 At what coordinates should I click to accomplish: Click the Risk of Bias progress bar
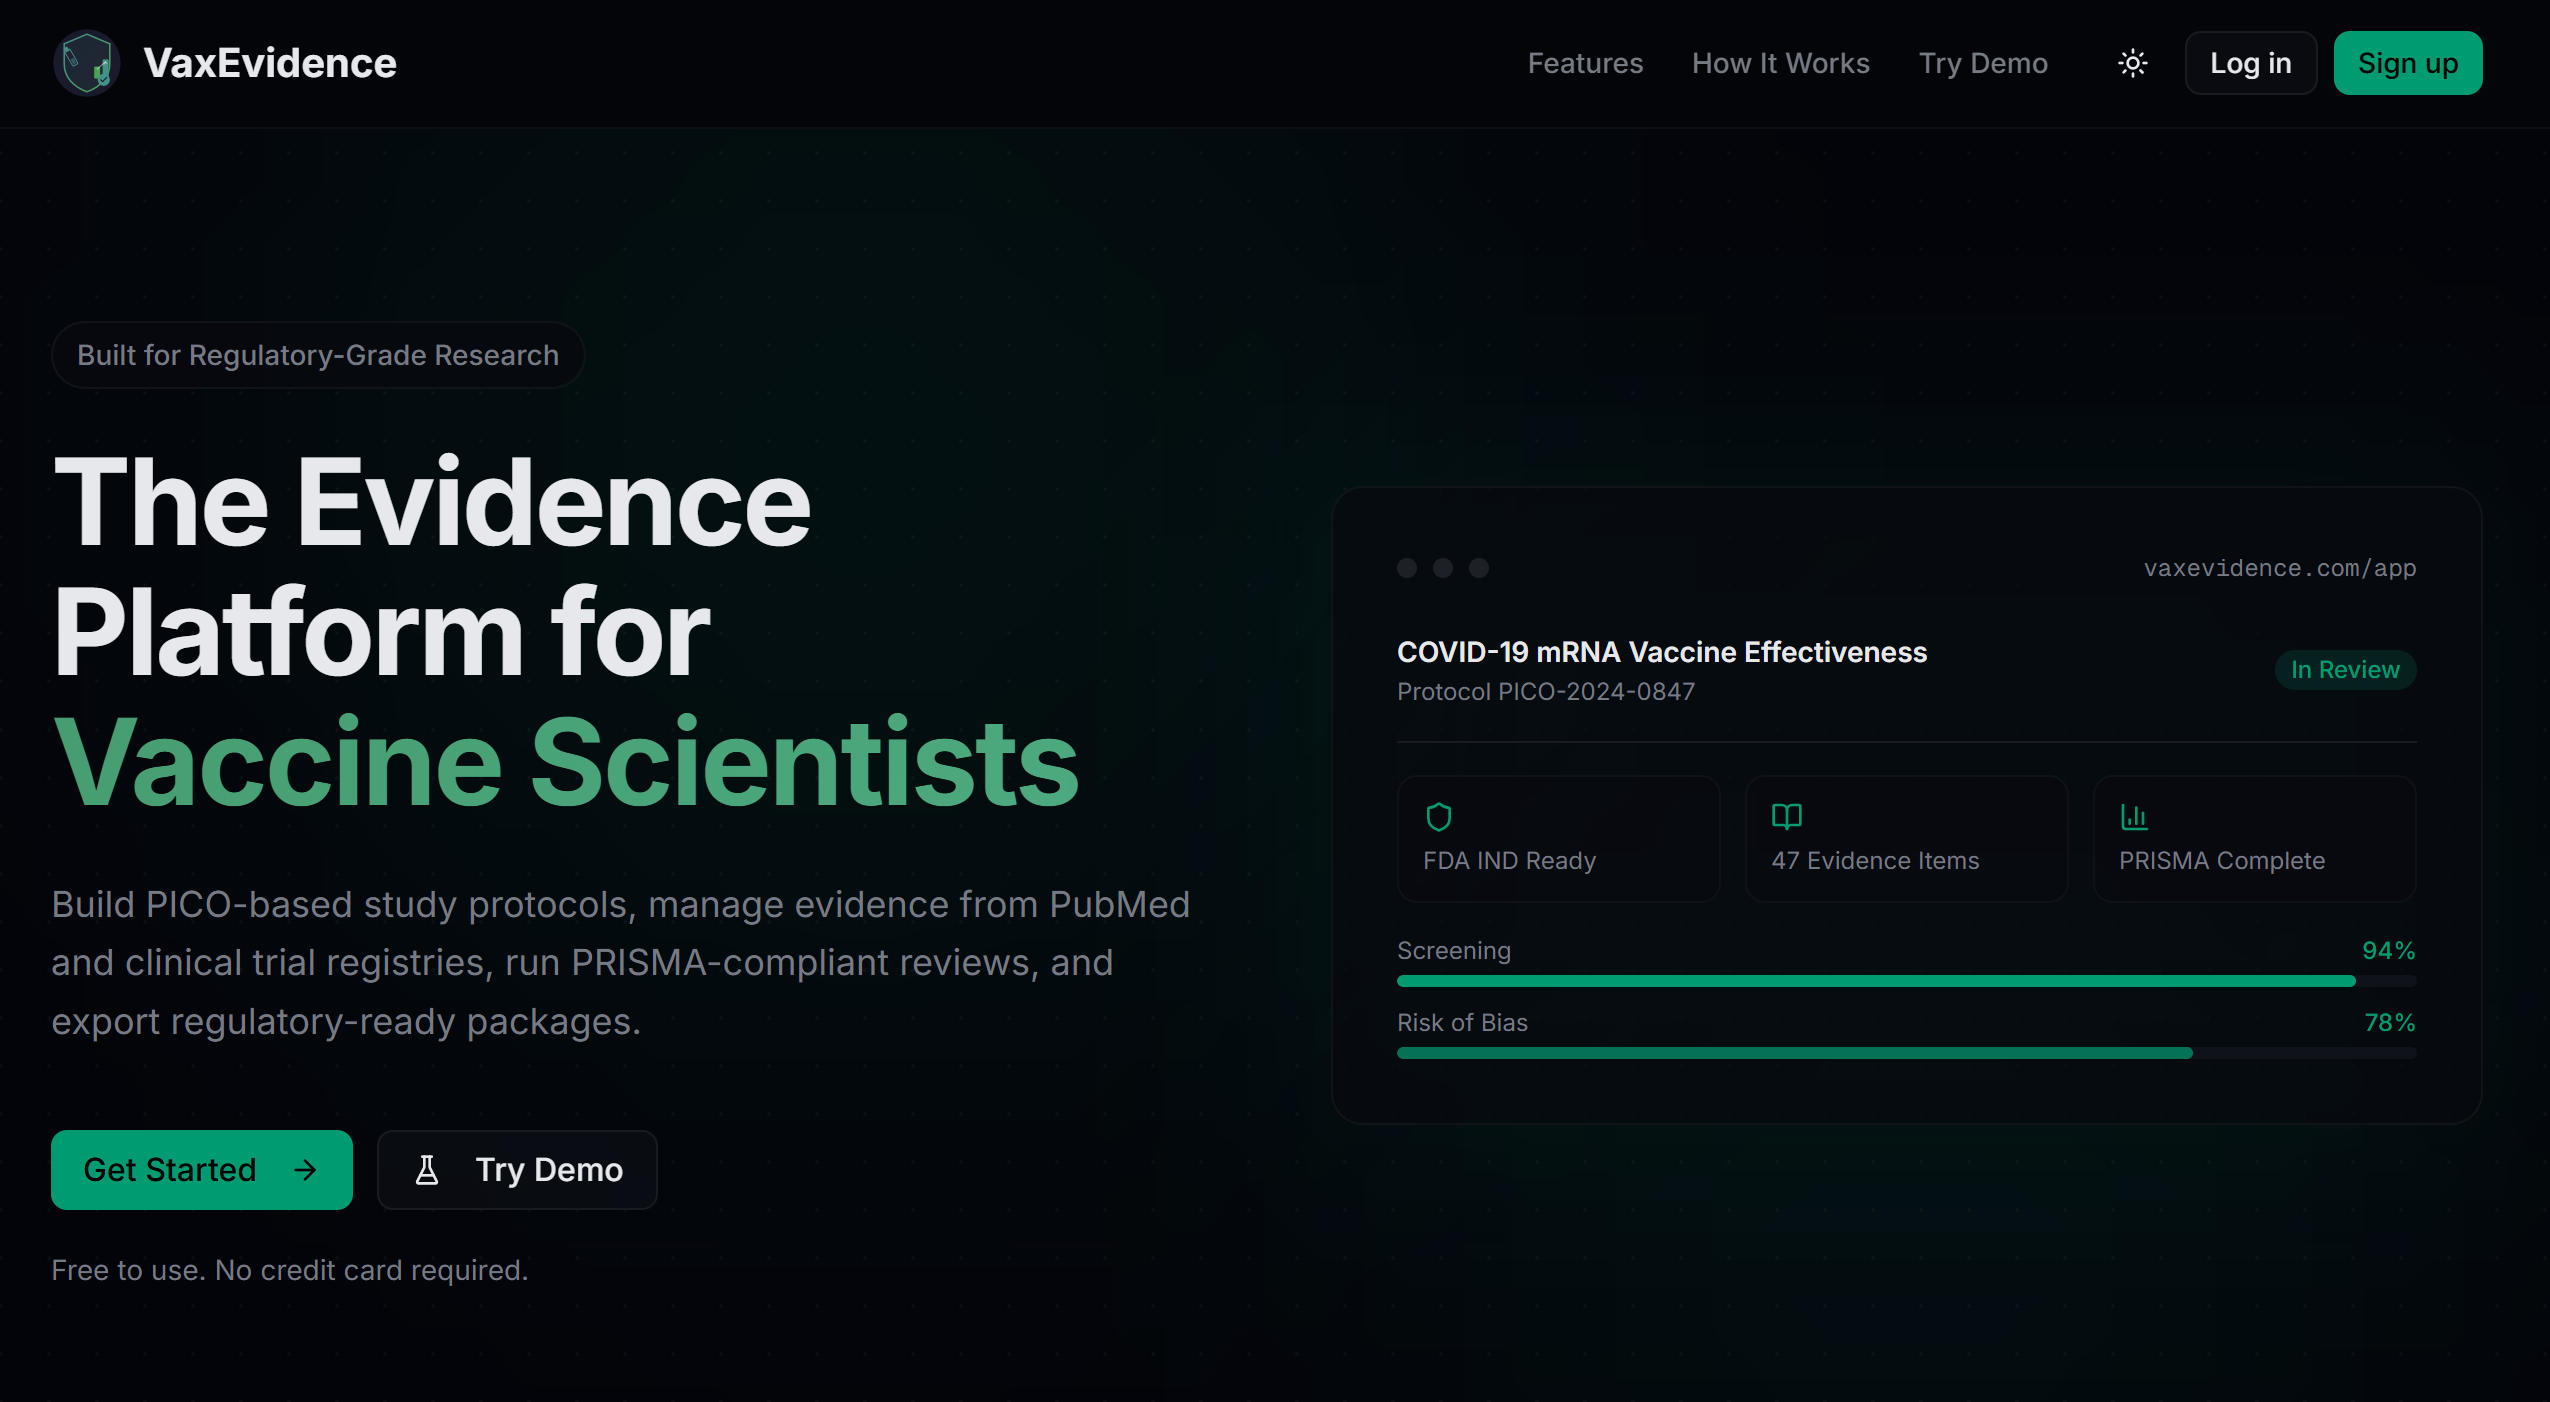1905,1053
